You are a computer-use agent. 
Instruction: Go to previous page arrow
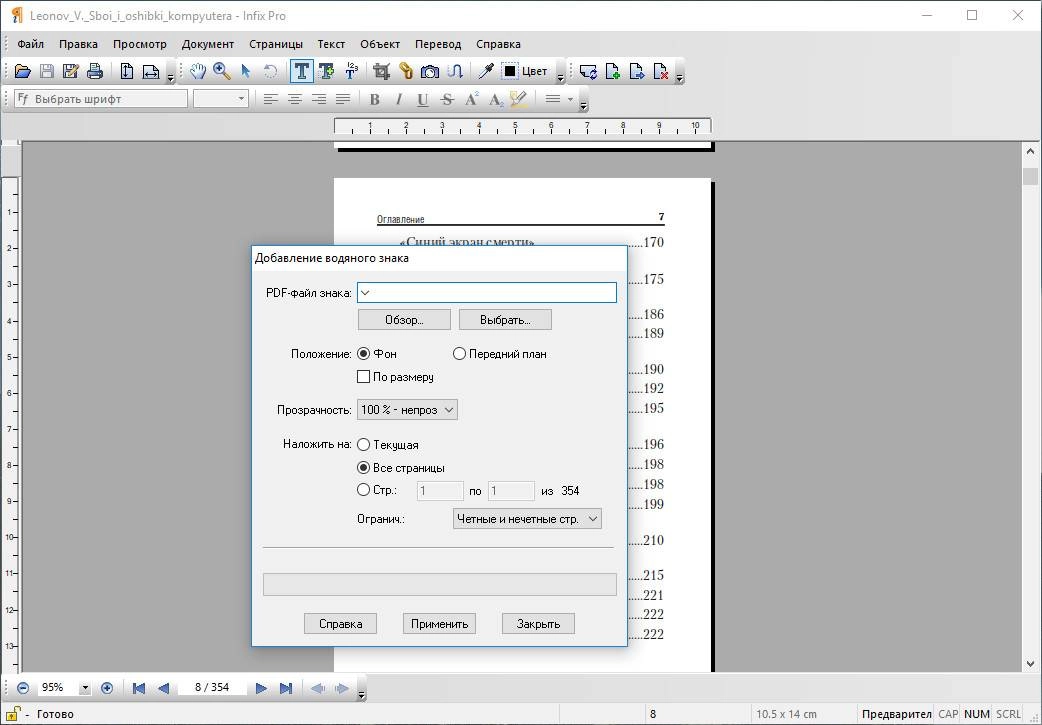click(163, 688)
